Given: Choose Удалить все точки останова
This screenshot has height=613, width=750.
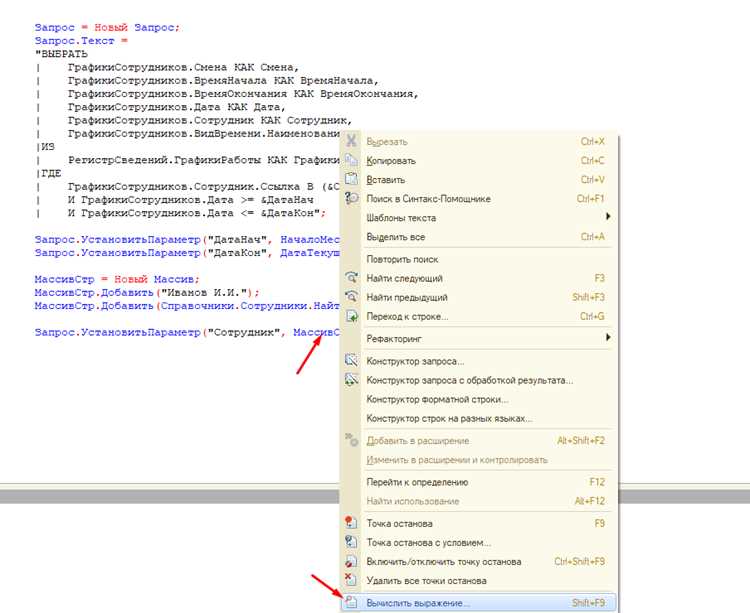Looking at the screenshot, I should tap(478, 581).
